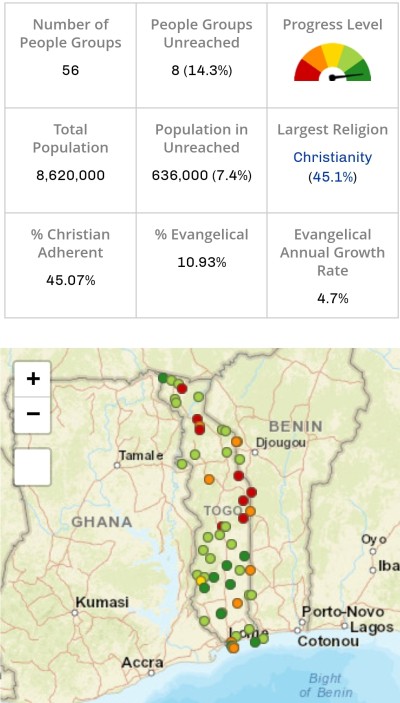This screenshot has height=703, width=400.
Task: Click the Evangelical Annual Growth Rate cell
Action: coord(332,265)
